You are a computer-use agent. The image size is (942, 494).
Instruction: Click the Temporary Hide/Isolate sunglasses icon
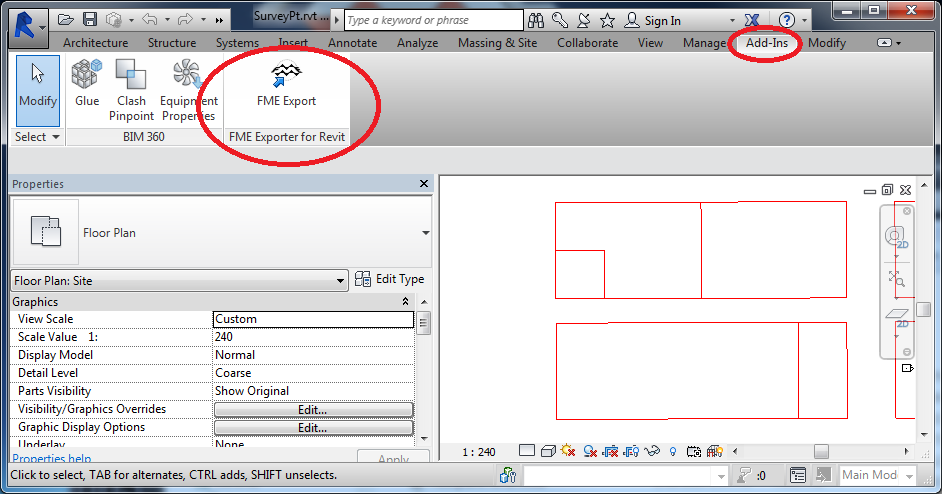(x=652, y=451)
